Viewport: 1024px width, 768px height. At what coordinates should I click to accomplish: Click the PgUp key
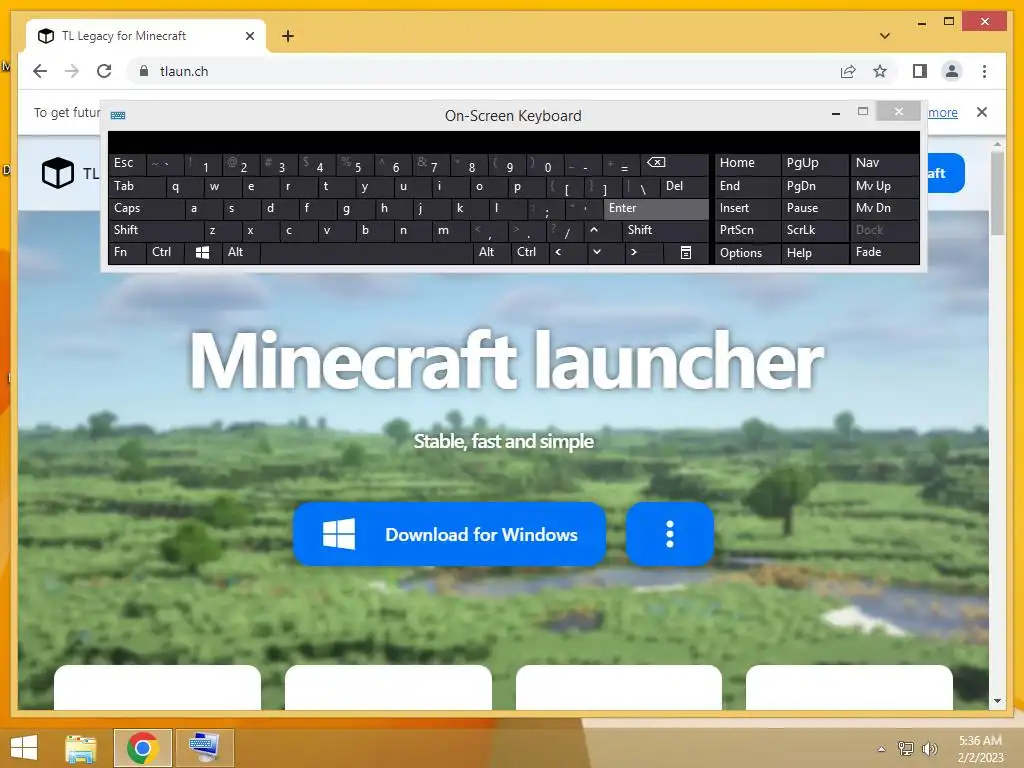(814, 163)
